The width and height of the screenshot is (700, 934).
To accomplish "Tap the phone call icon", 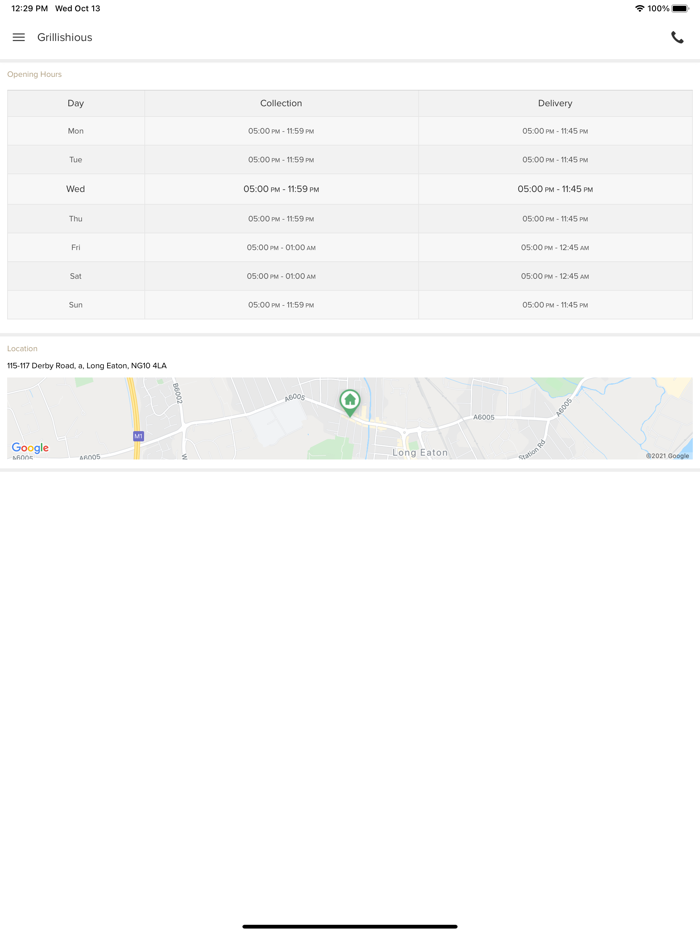I will click(677, 38).
